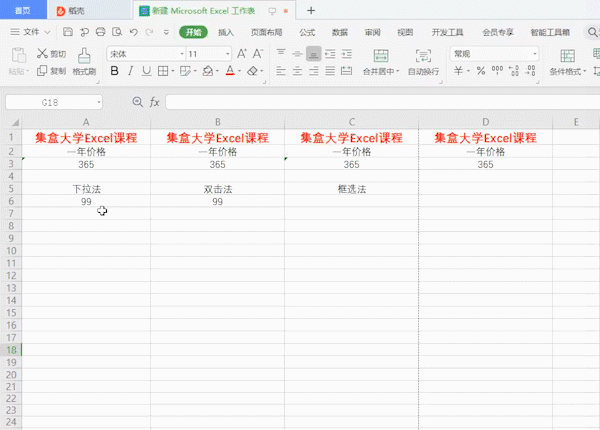Click the Print icon in quick toolbar
The height and width of the screenshot is (430, 600).
tap(101, 32)
